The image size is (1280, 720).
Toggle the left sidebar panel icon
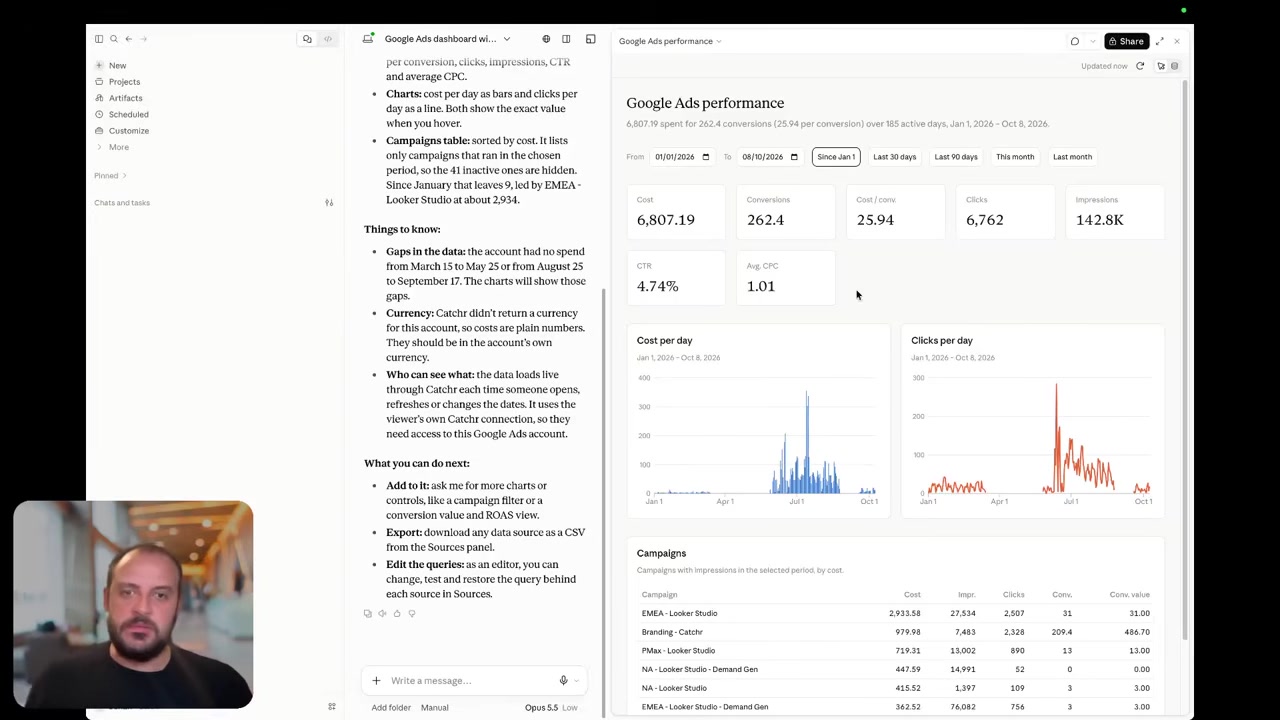coord(99,39)
